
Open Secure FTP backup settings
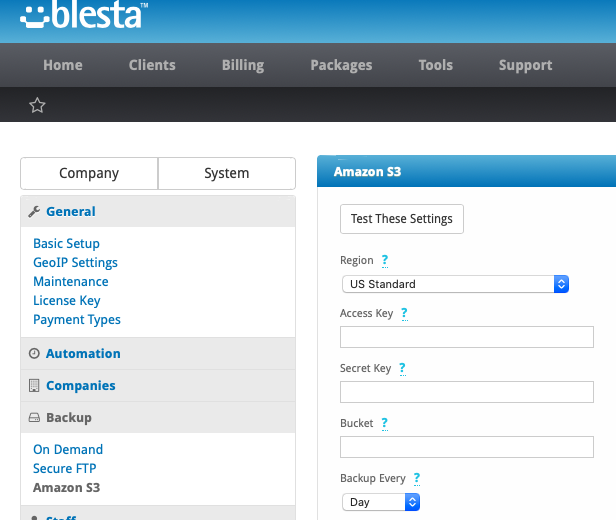(64, 469)
